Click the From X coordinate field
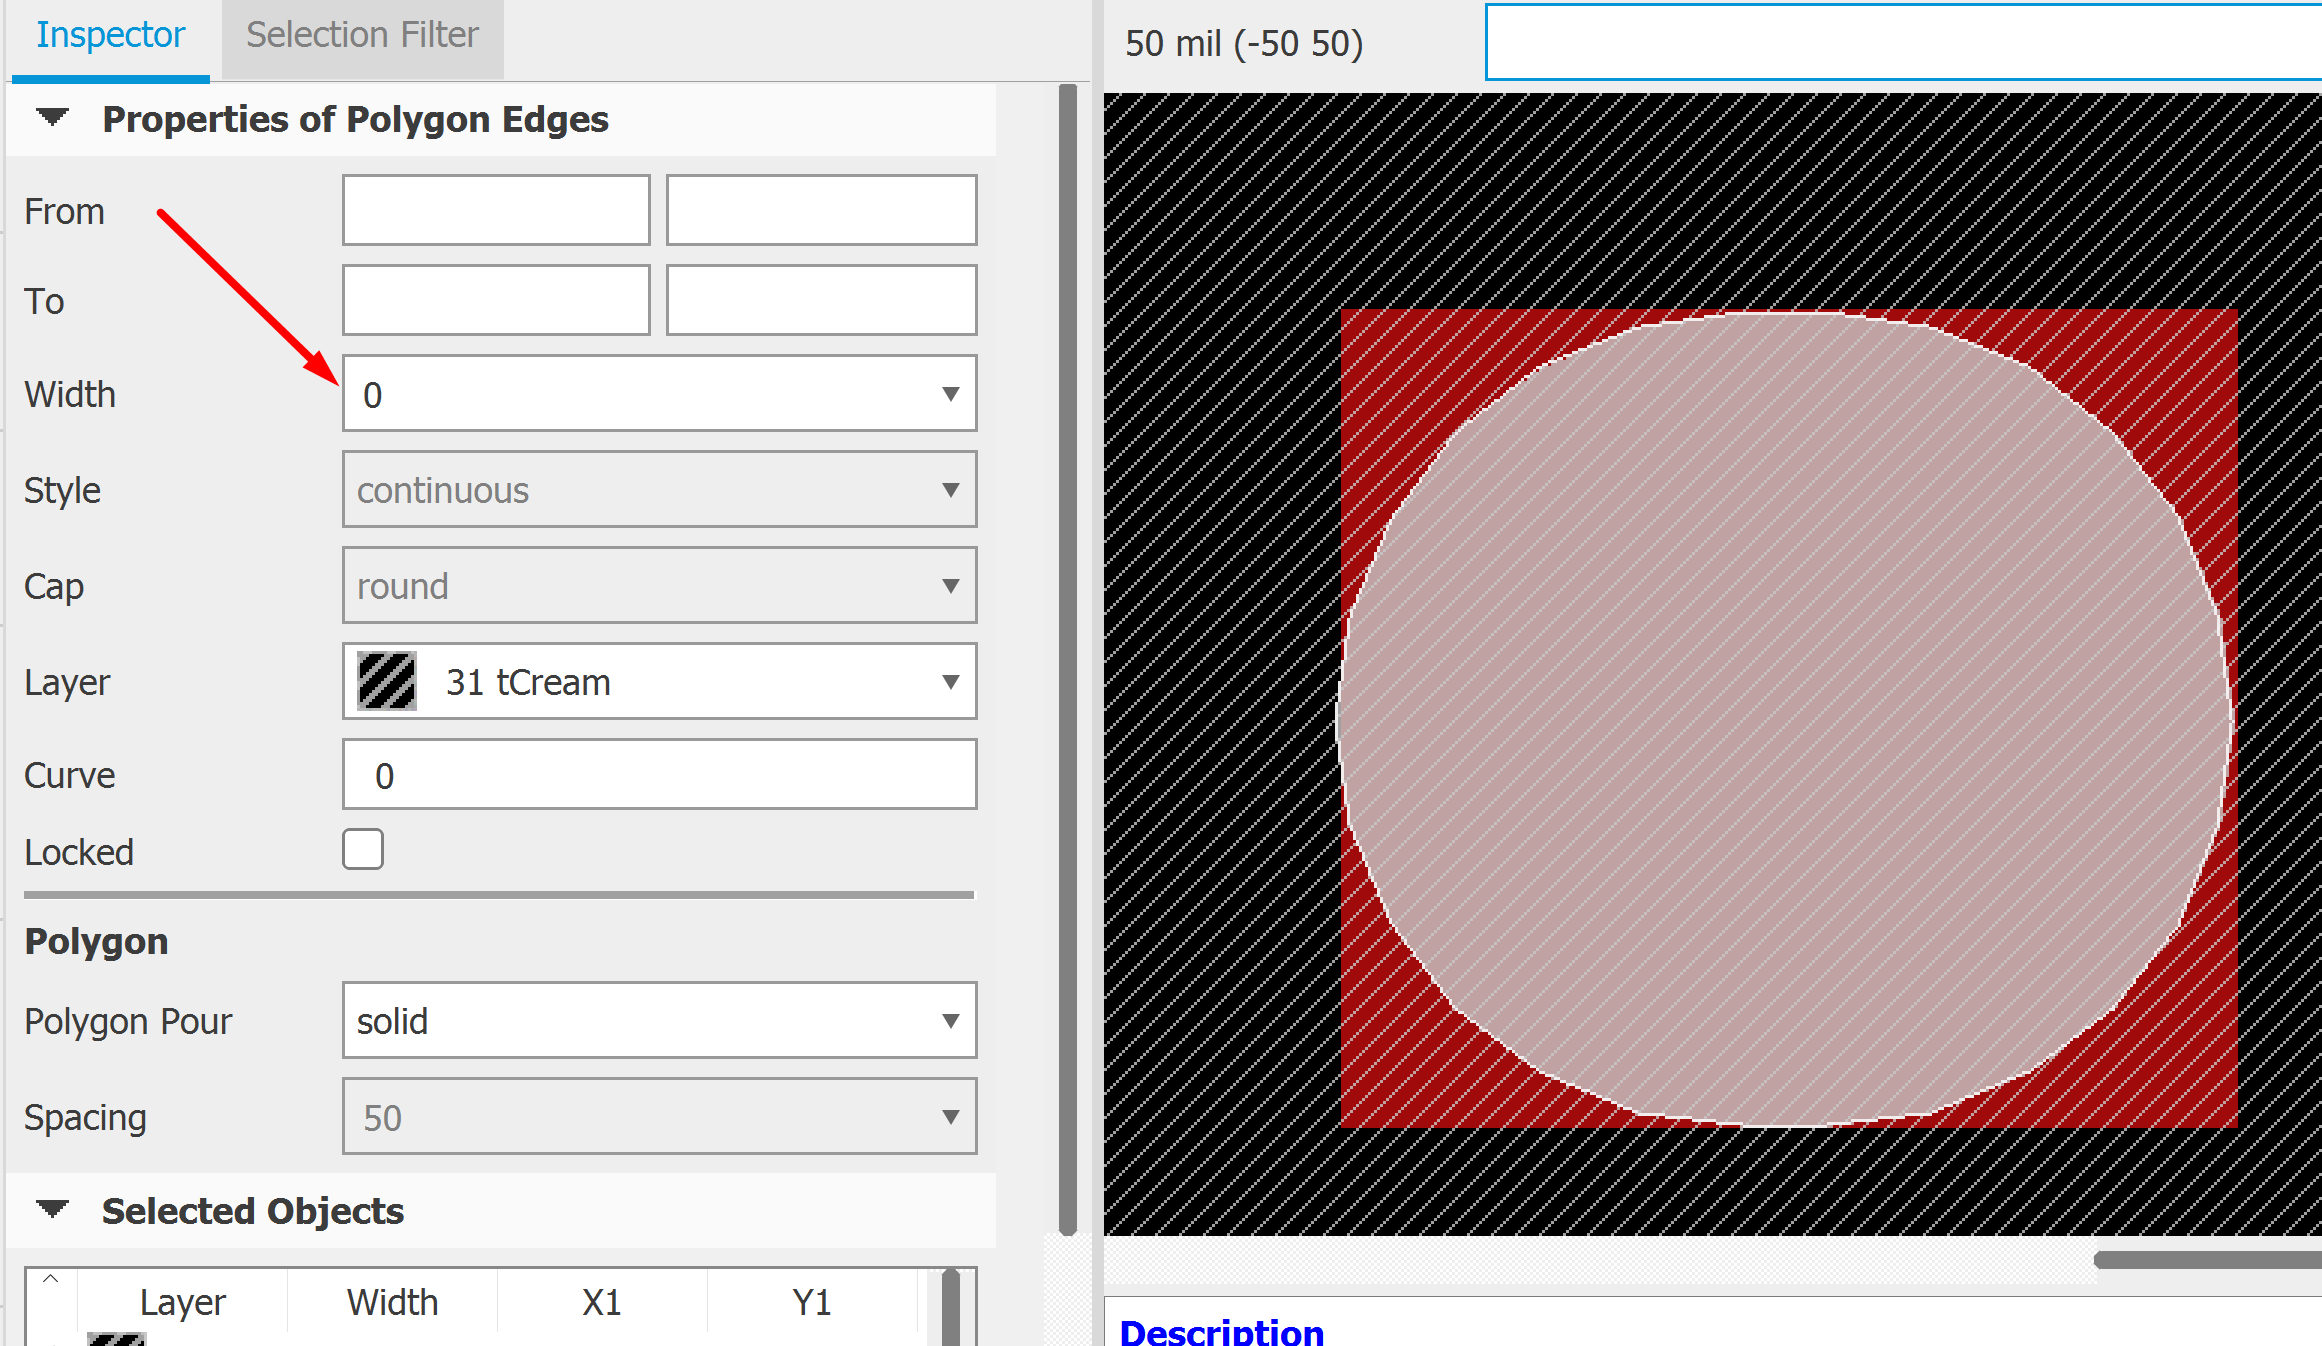The image size is (2322, 1346). (496, 210)
